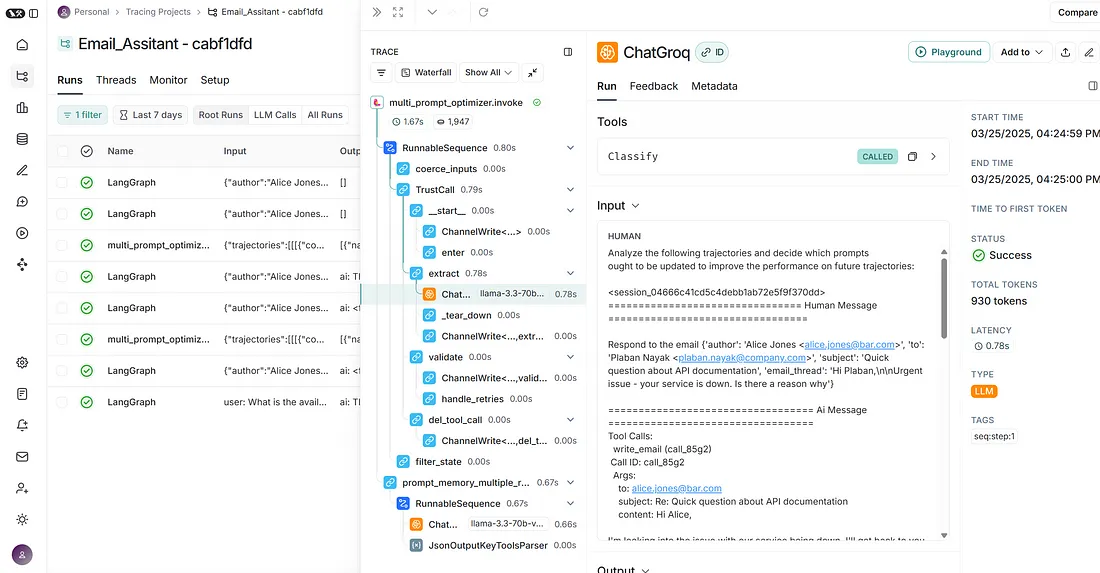Copy the Classify tool with copy icon
The width and height of the screenshot is (1100, 573).
click(912, 157)
